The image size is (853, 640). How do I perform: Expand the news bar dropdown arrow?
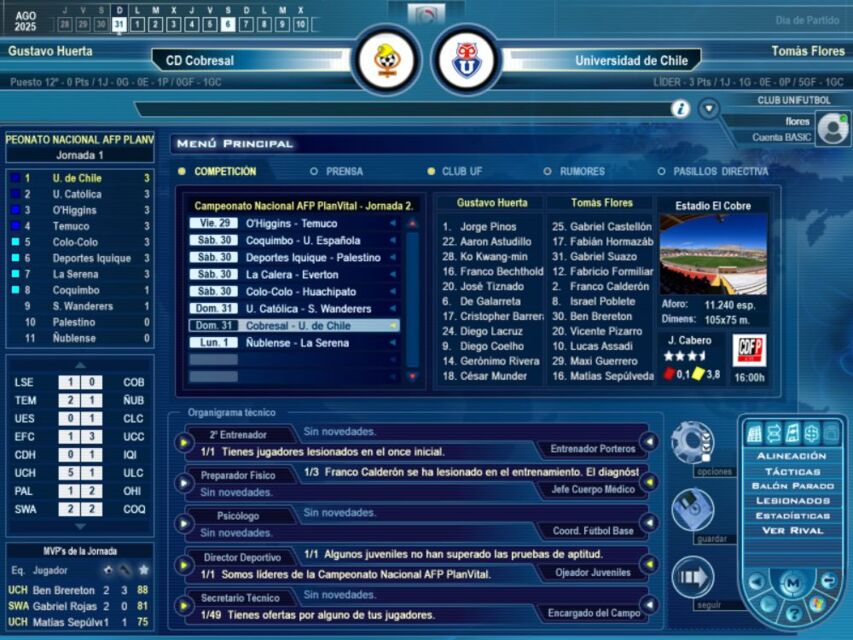(709, 109)
